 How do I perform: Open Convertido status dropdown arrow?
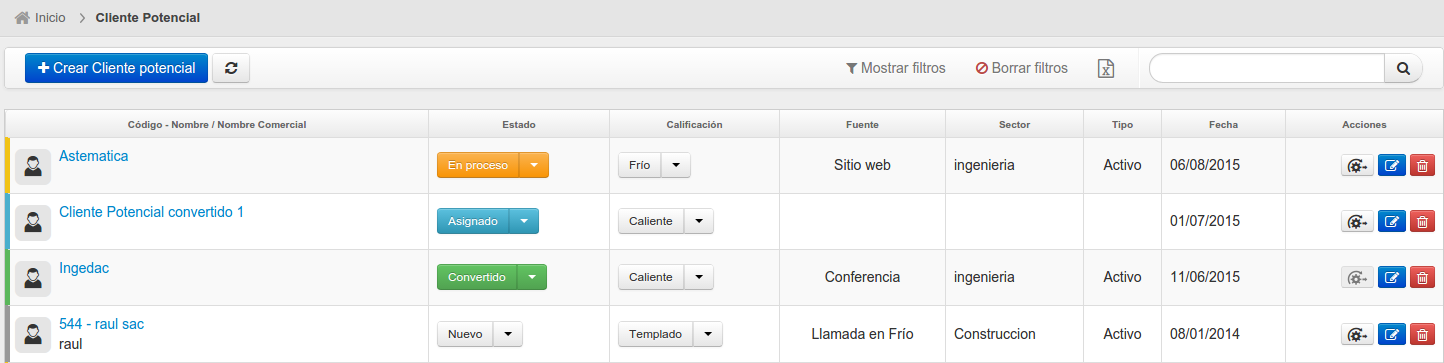[532, 278]
